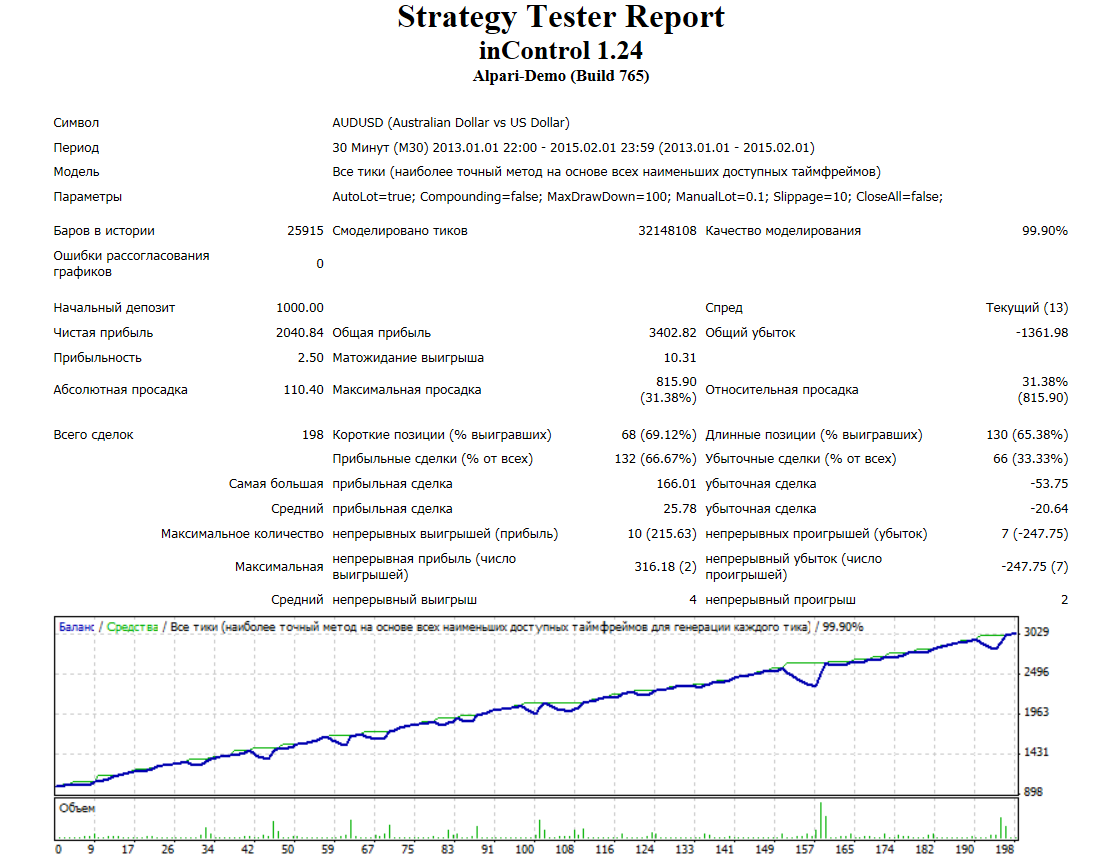Click the 'Чистая прибыль' label
The height and width of the screenshot is (865, 1110).
pos(103,333)
